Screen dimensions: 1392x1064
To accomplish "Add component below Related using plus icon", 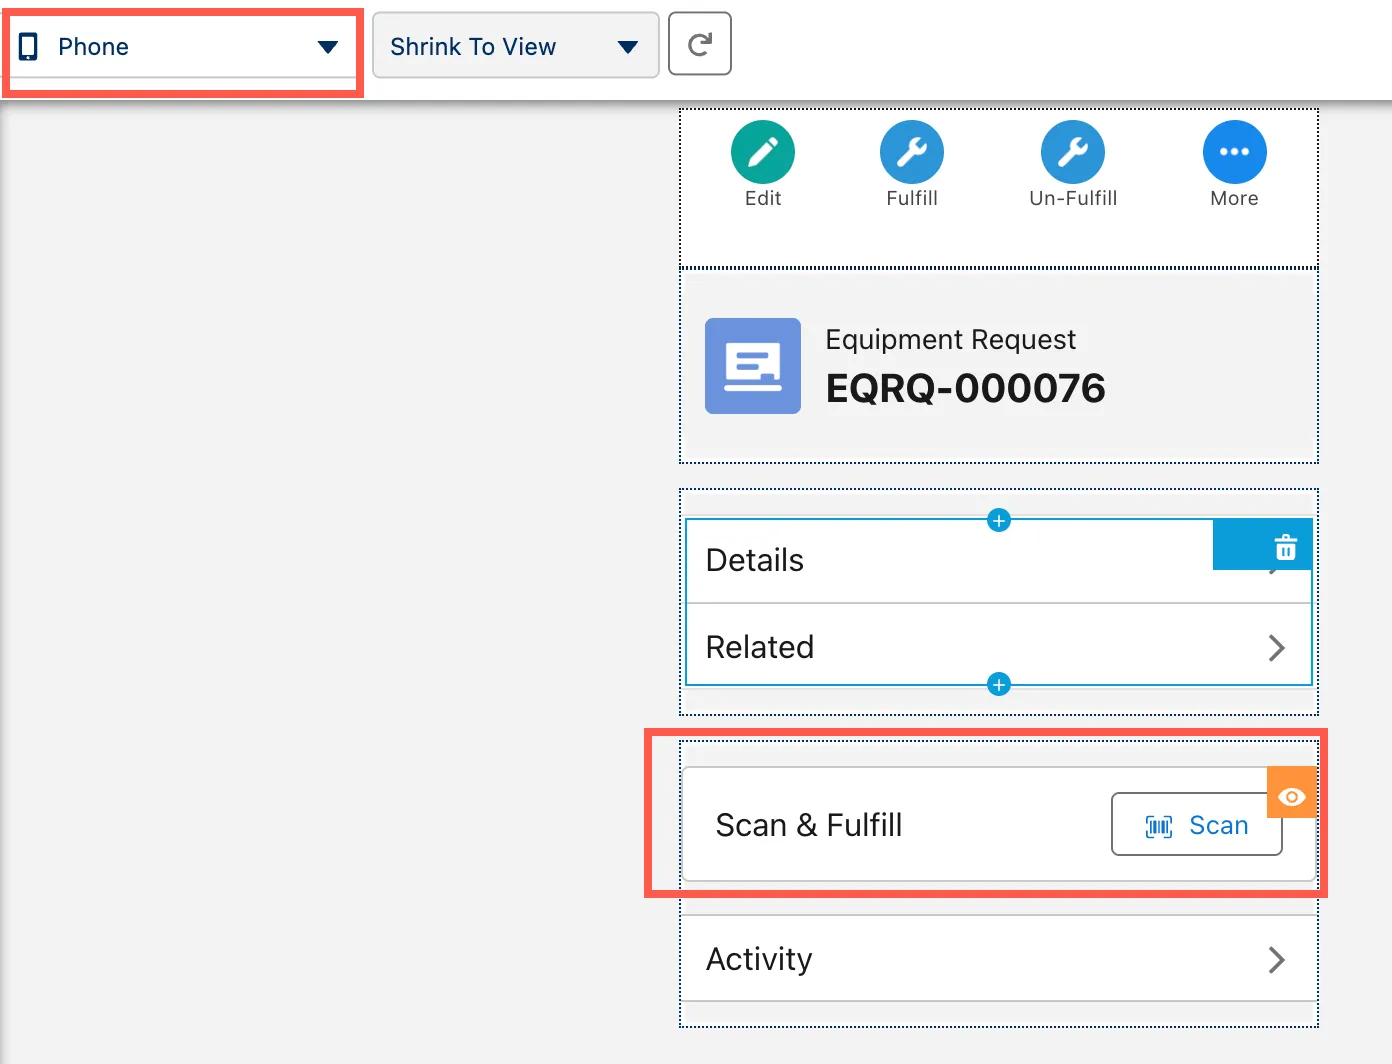I will click(x=999, y=685).
